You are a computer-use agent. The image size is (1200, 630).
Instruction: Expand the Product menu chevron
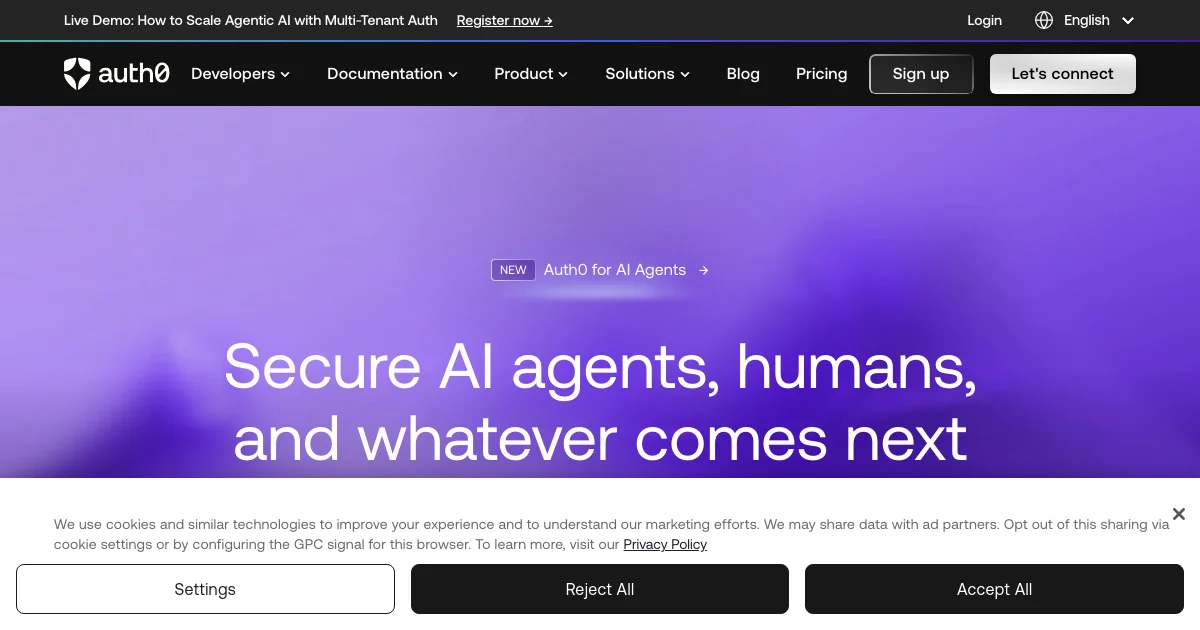pyautogui.click(x=563, y=74)
